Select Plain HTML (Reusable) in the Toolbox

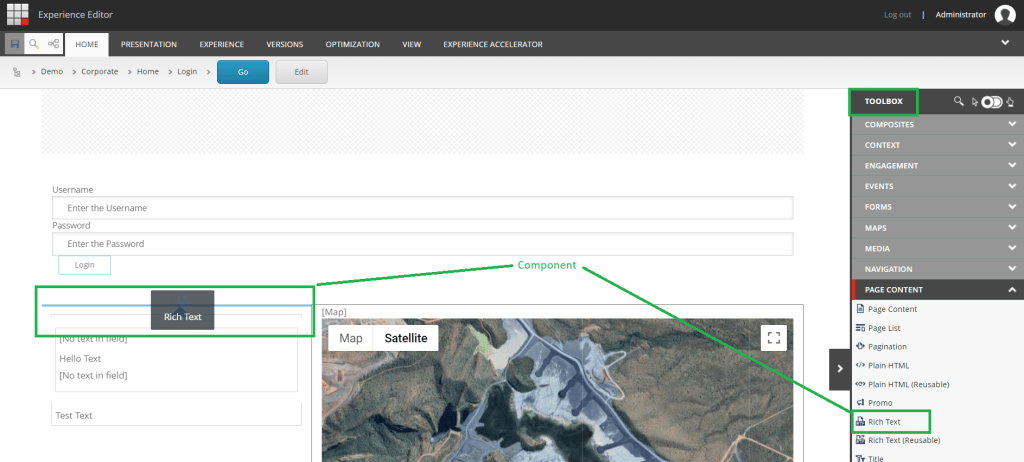[908, 384]
